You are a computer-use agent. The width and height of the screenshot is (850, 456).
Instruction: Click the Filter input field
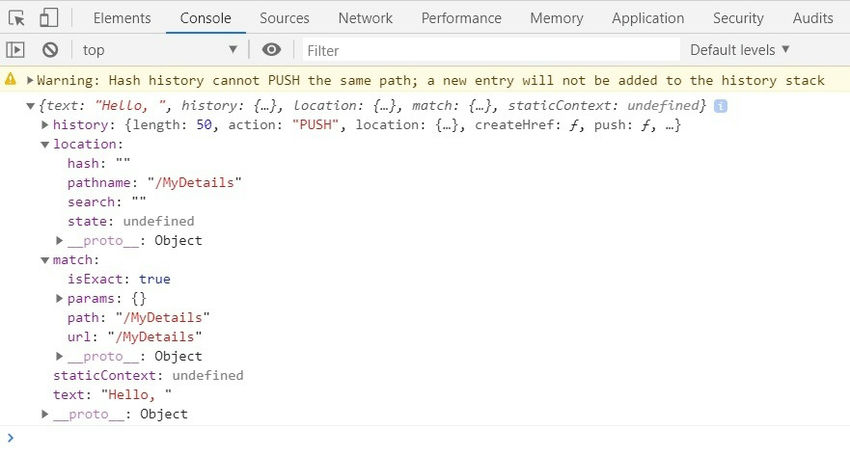(x=490, y=50)
